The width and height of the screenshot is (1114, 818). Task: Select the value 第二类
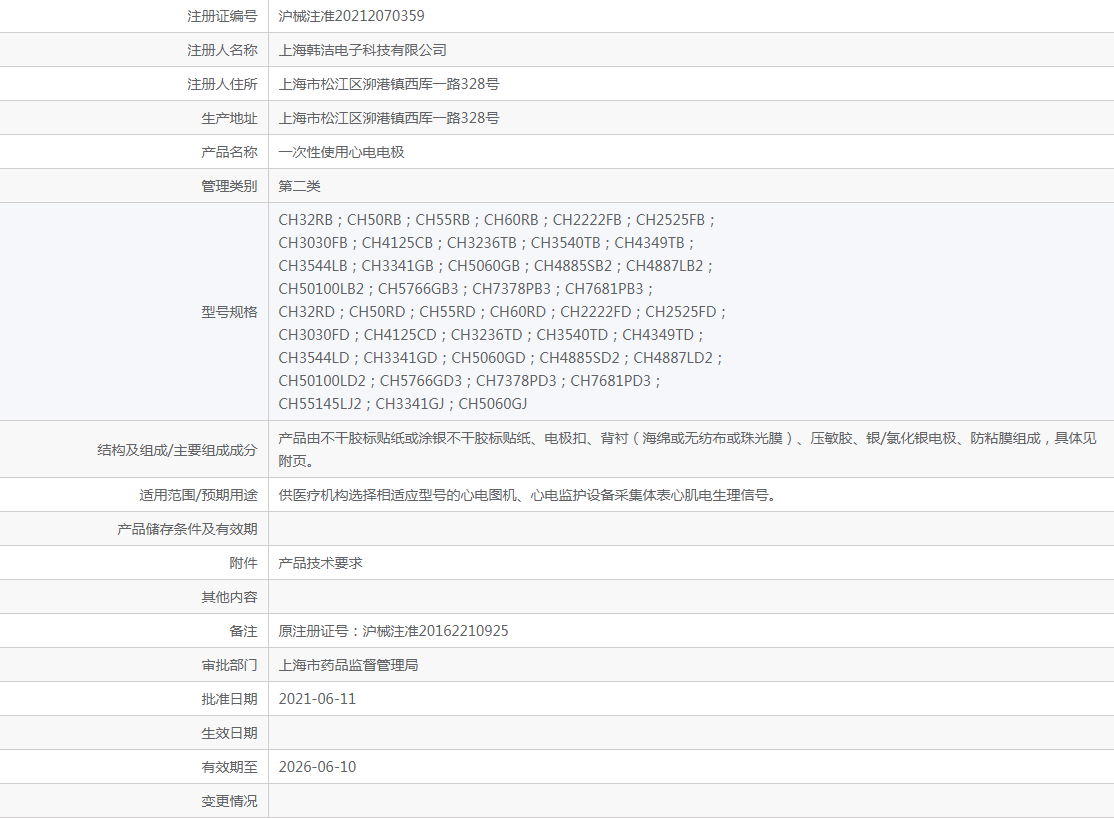click(299, 186)
